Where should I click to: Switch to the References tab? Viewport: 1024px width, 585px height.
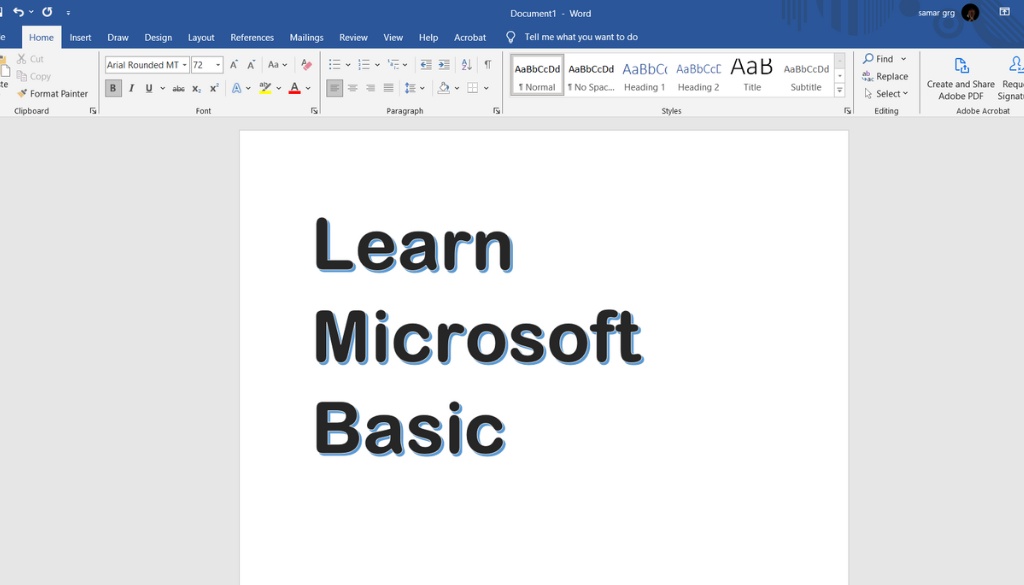[x=252, y=37]
